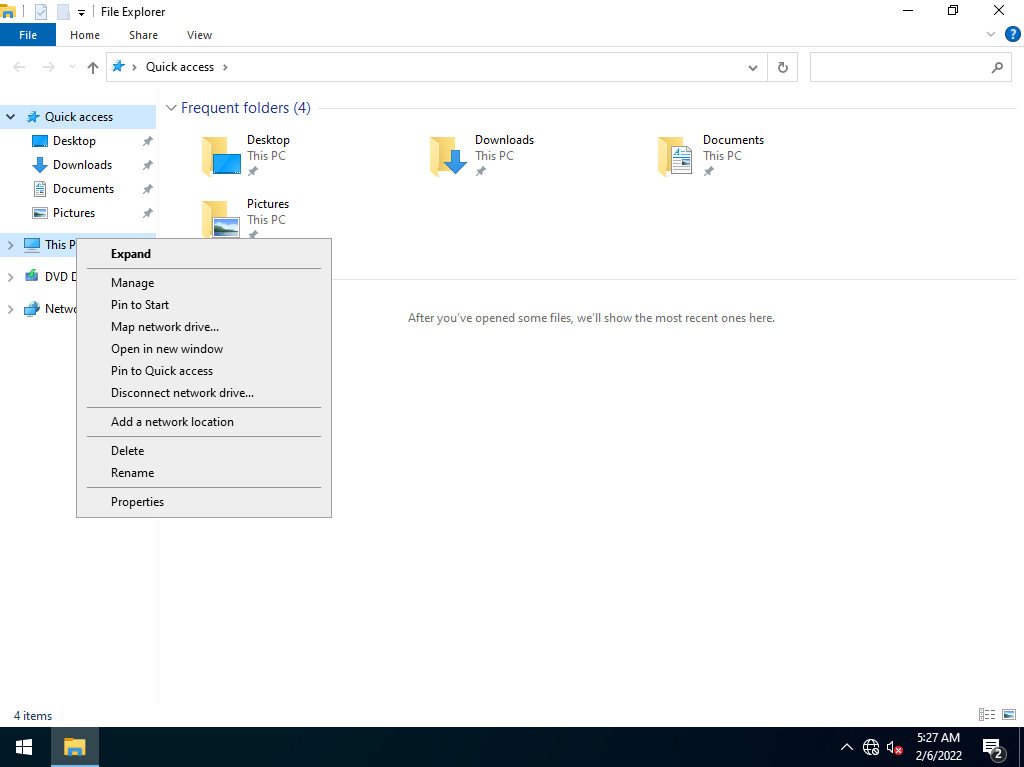Open the Windows Start menu

[x=24, y=747]
